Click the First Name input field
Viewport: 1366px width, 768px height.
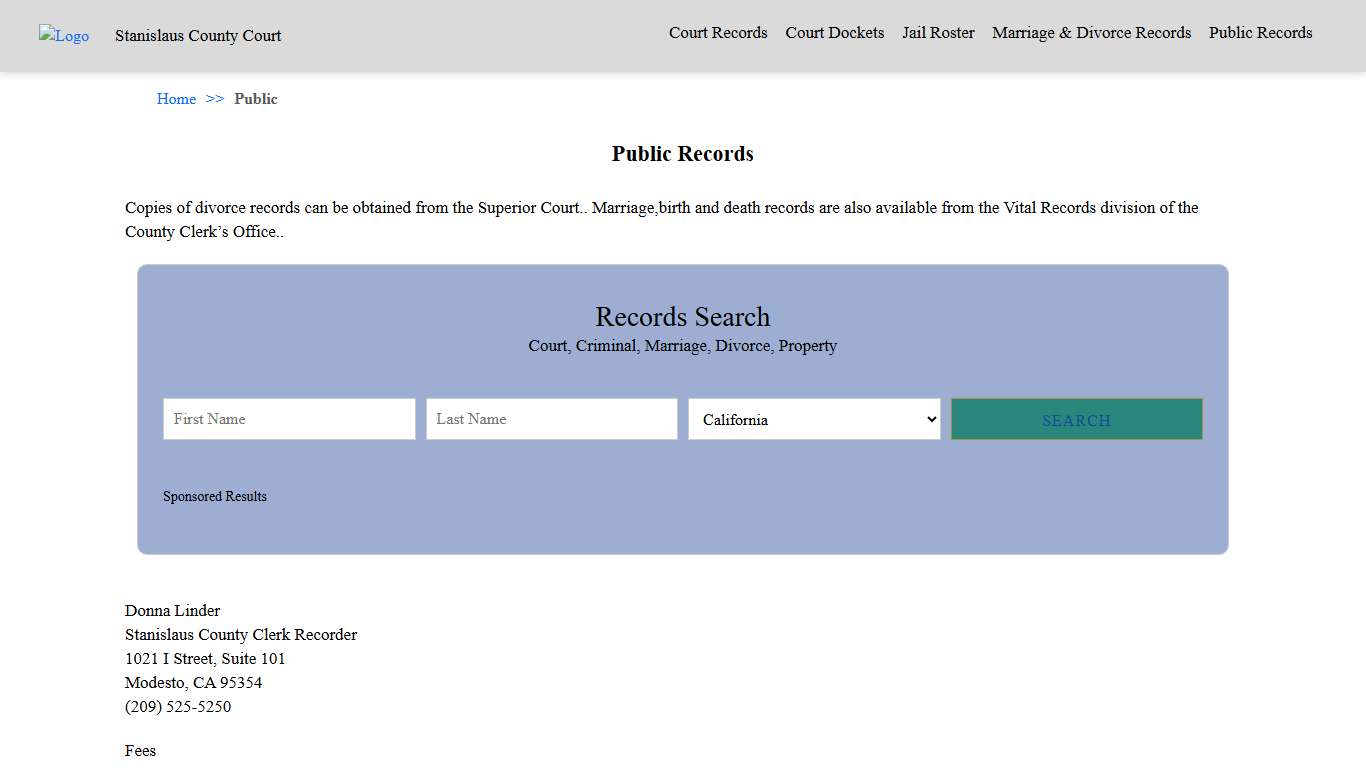pos(288,419)
